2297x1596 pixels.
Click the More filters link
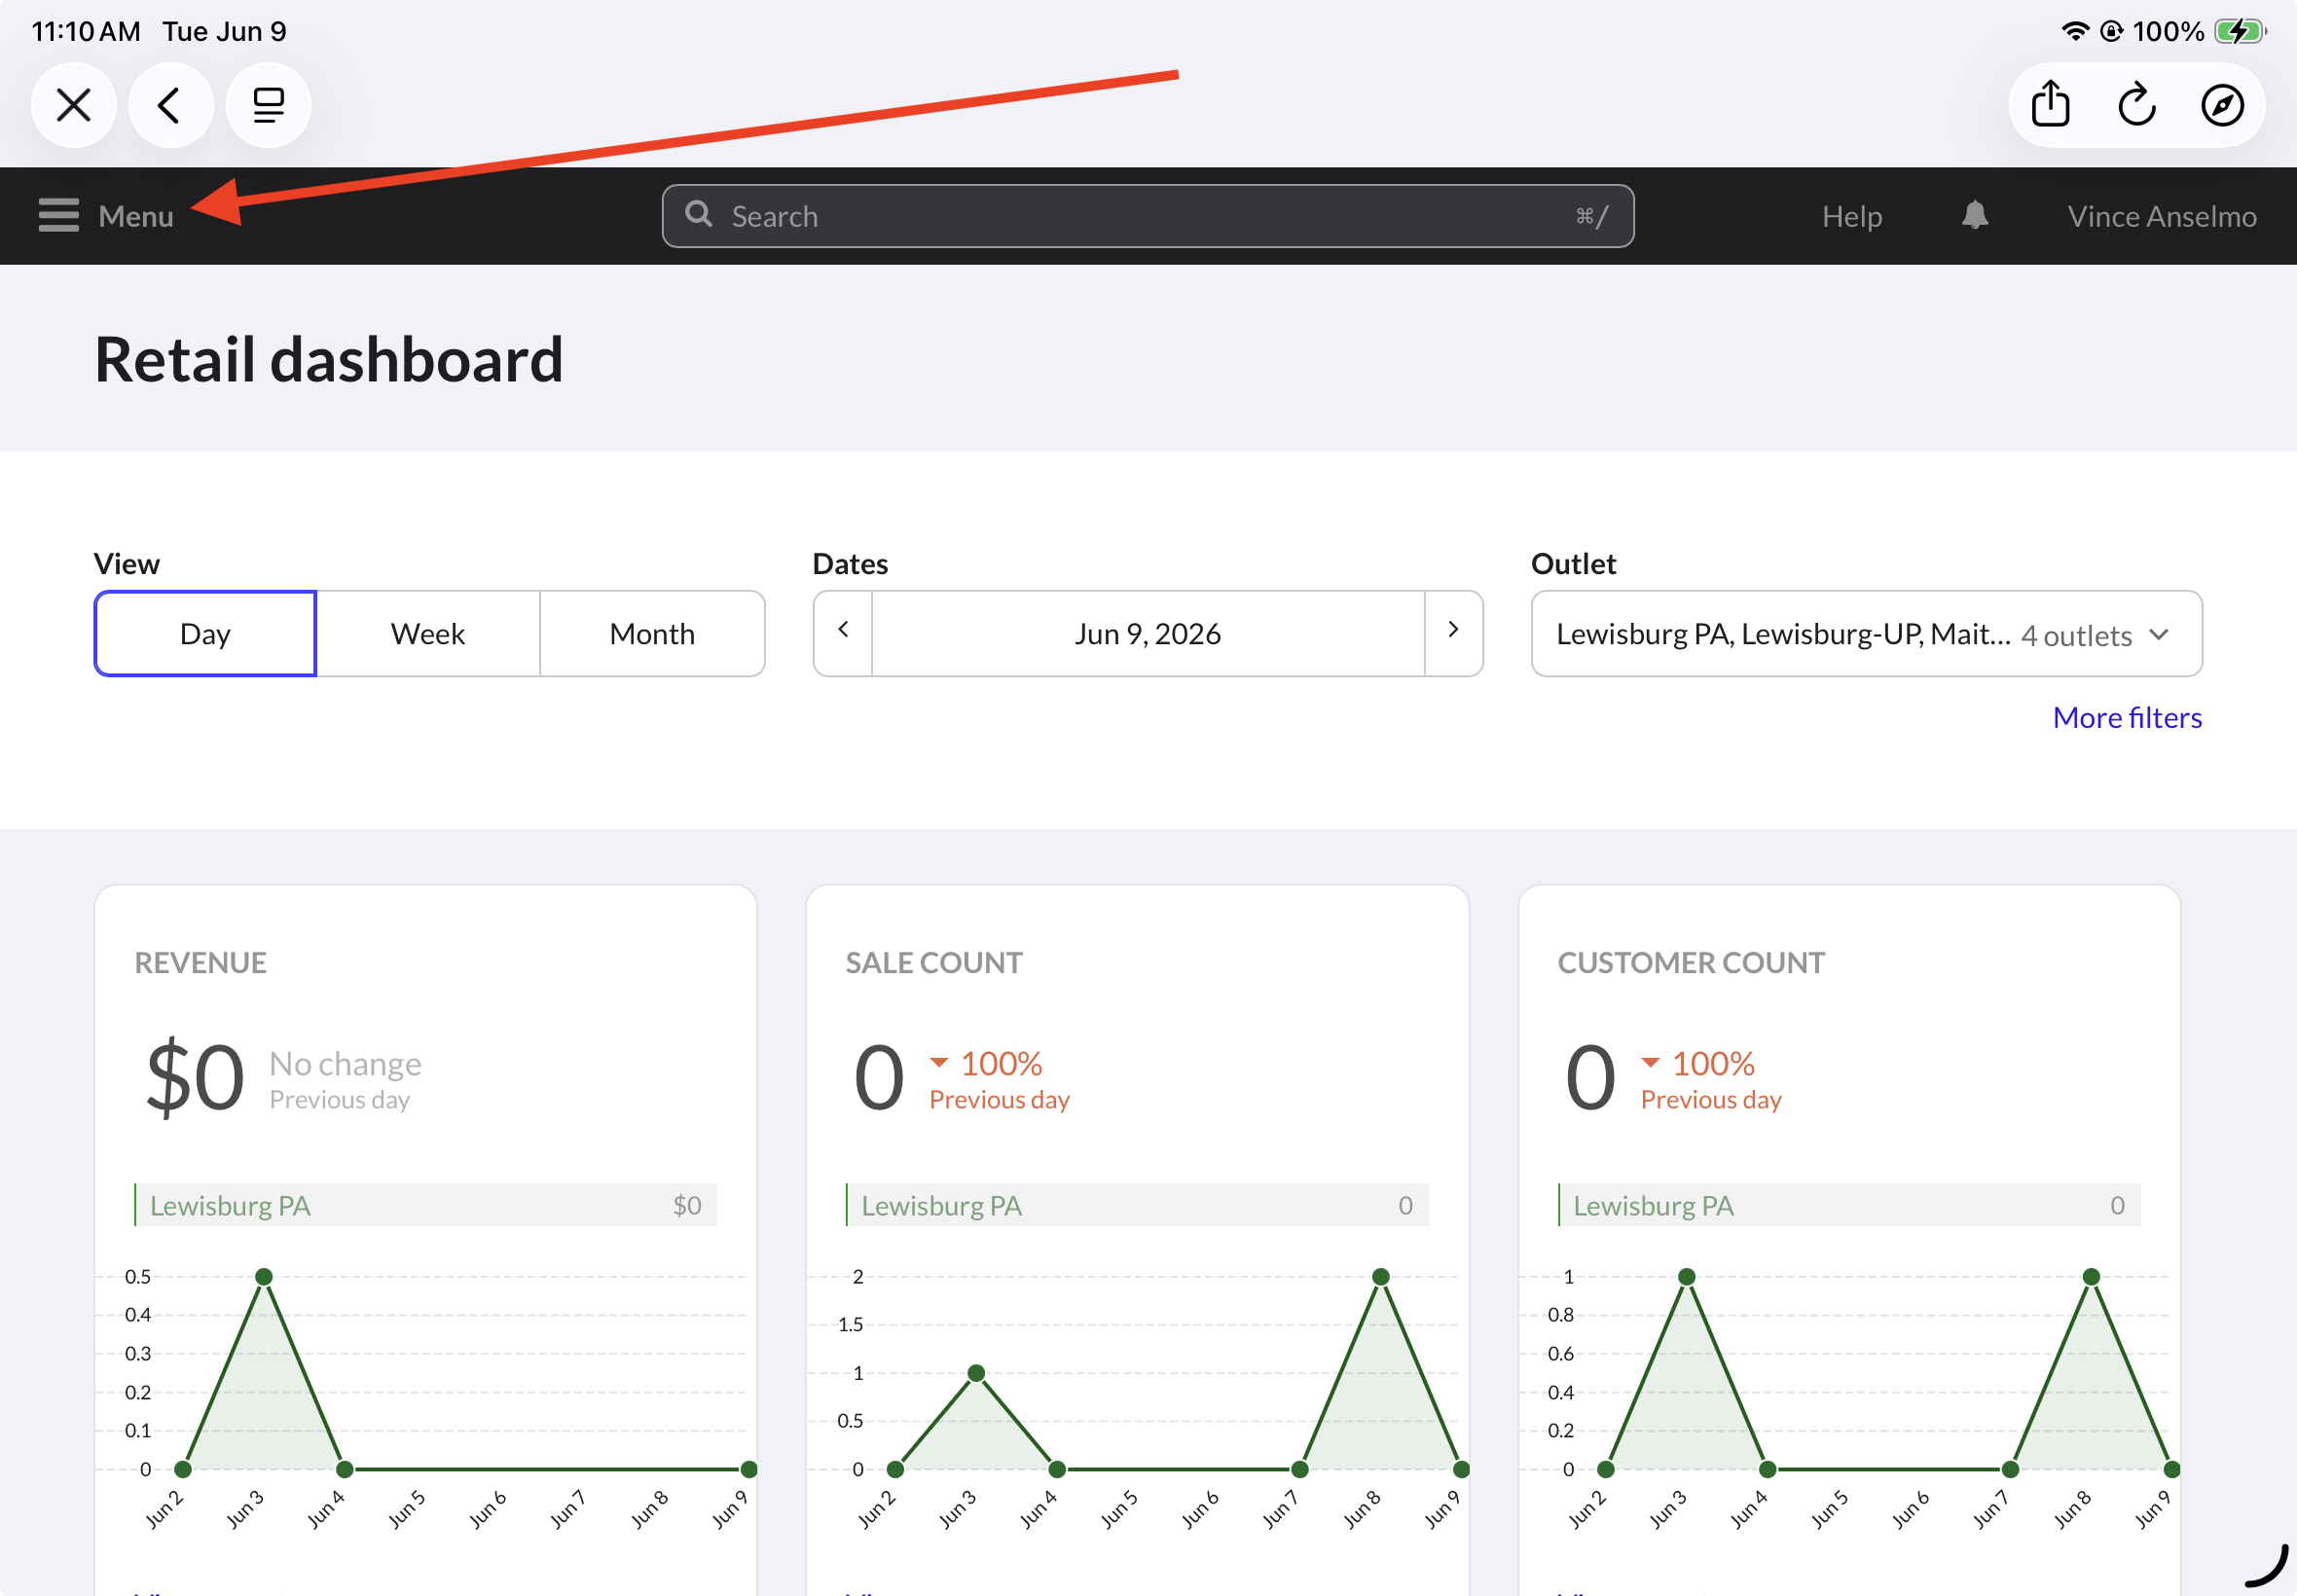2127,717
